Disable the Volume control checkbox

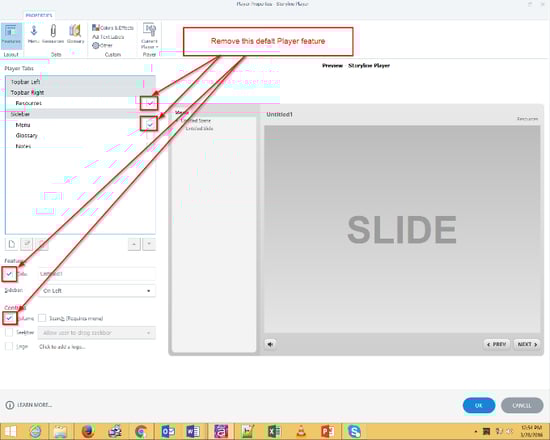coord(9,318)
